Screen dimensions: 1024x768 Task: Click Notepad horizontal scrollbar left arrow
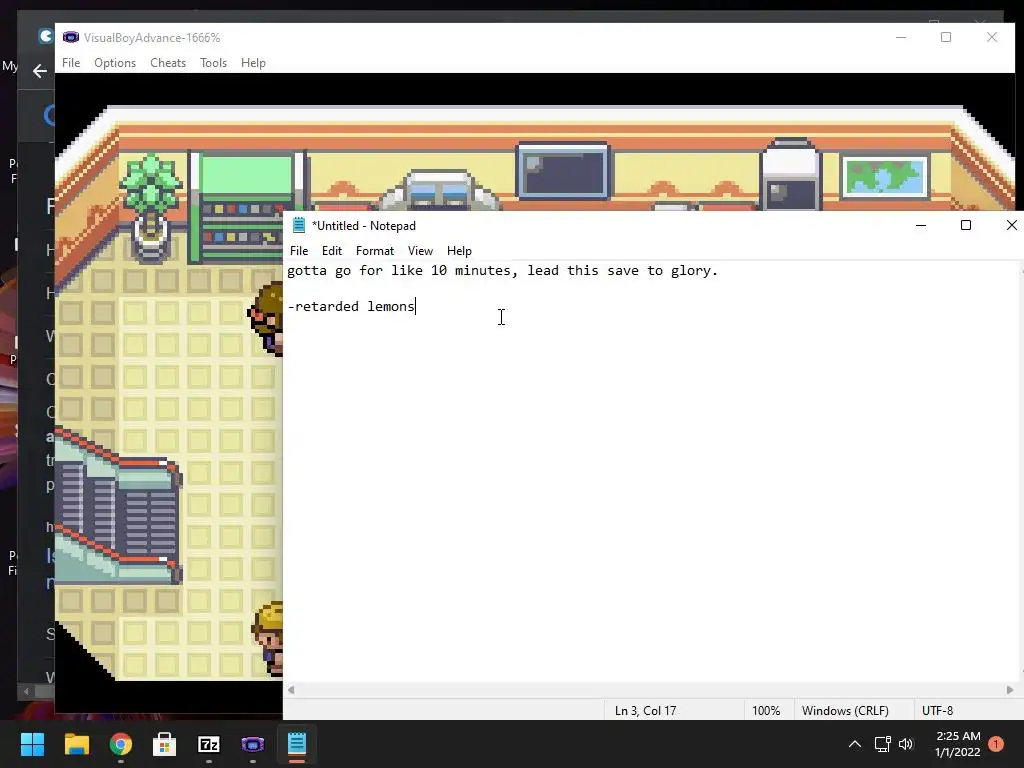(291, 690)
